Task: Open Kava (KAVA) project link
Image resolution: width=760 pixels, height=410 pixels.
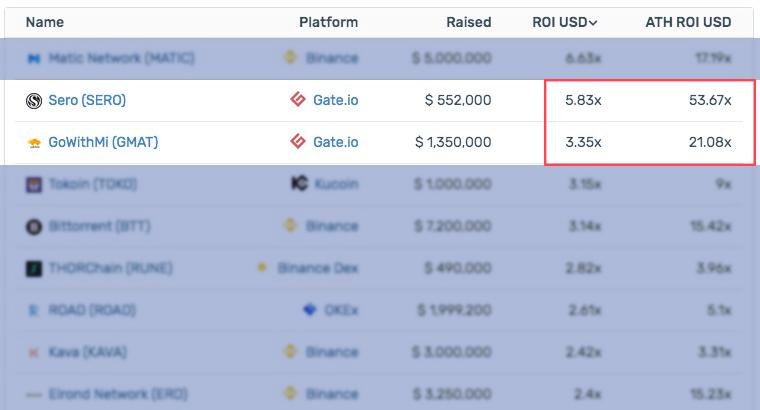Action: click(88, 352)
